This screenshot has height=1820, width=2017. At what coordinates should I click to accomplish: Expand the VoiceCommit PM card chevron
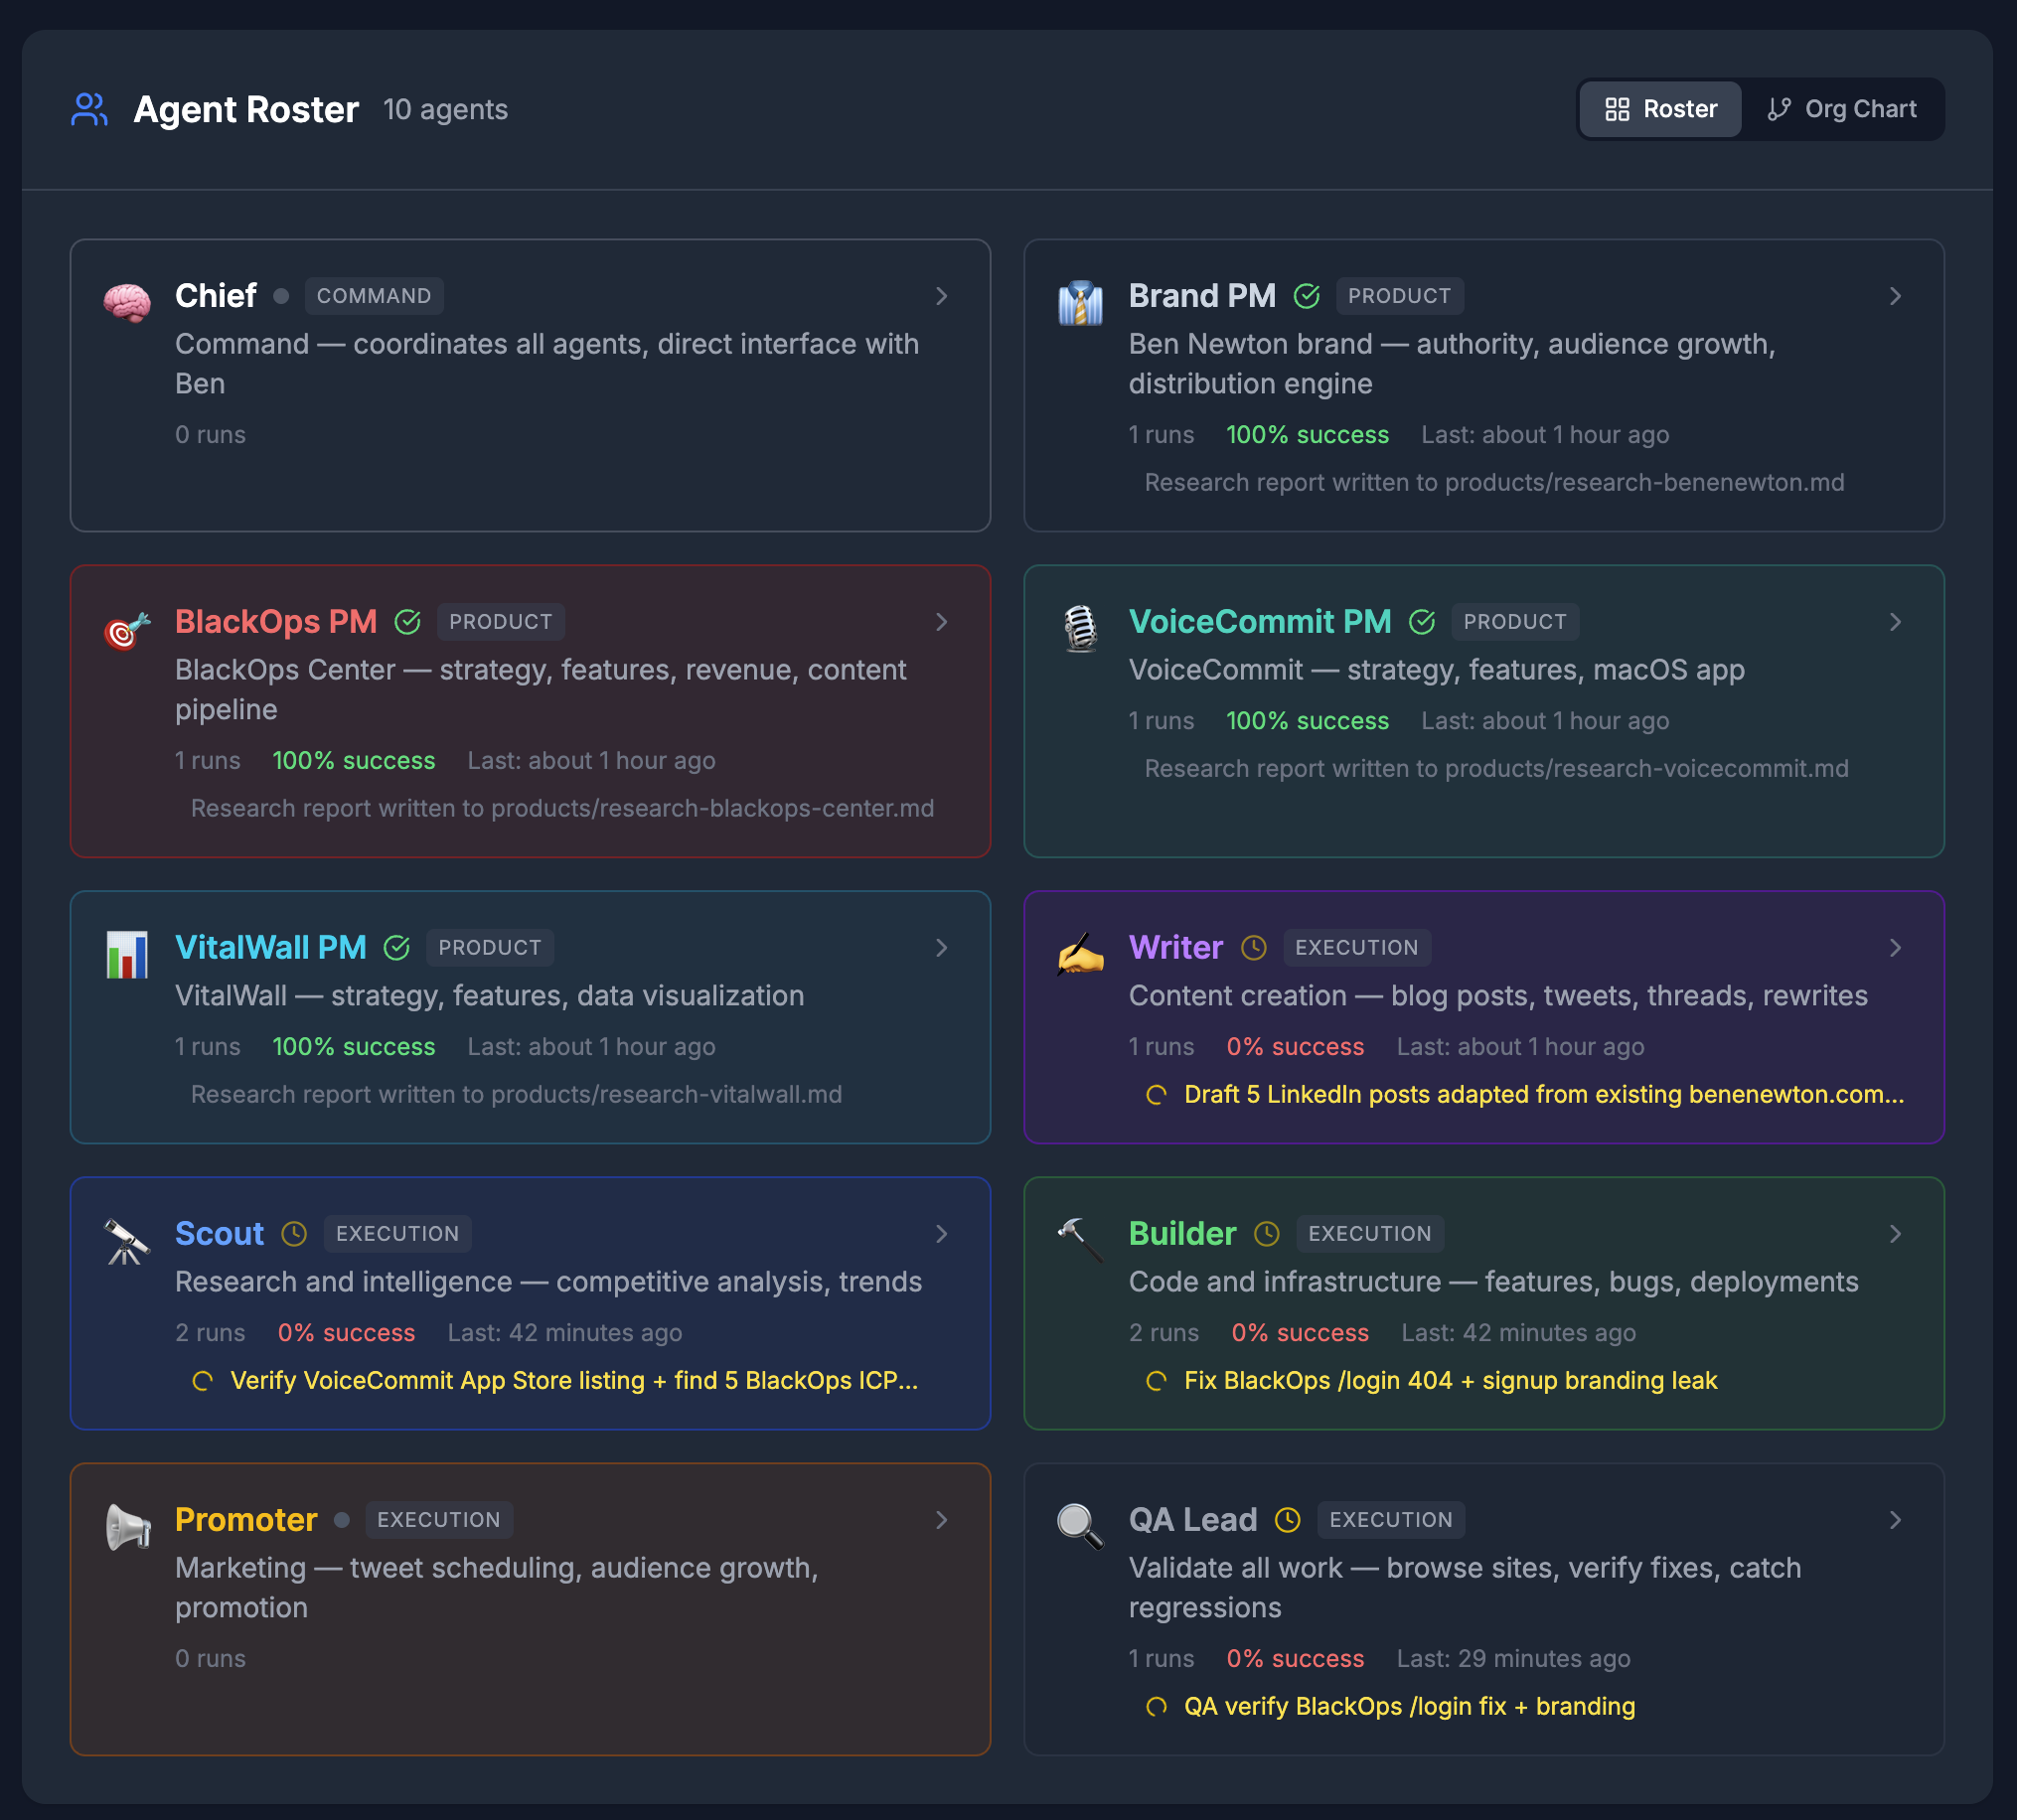(1895, 622)
